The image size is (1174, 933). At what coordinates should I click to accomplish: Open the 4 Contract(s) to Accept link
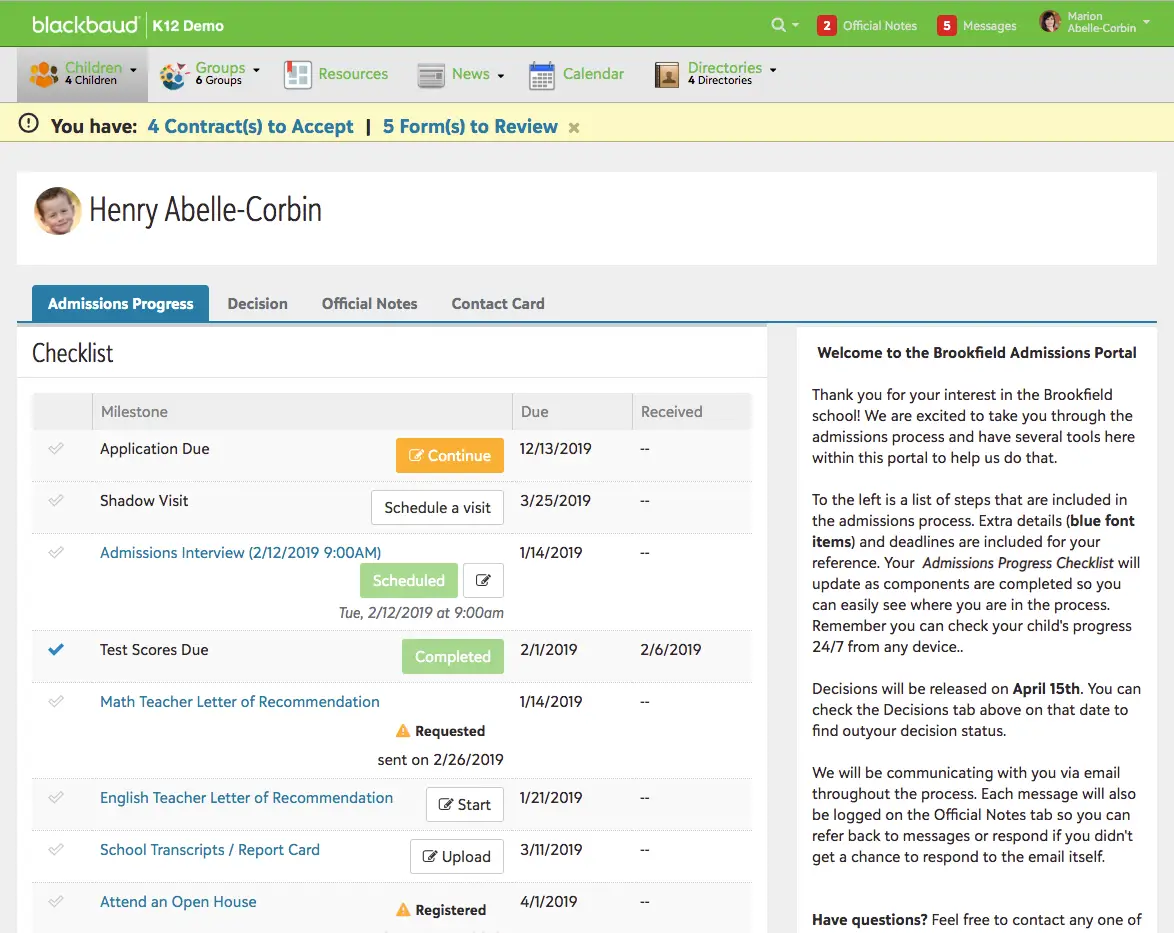[249, 127]
